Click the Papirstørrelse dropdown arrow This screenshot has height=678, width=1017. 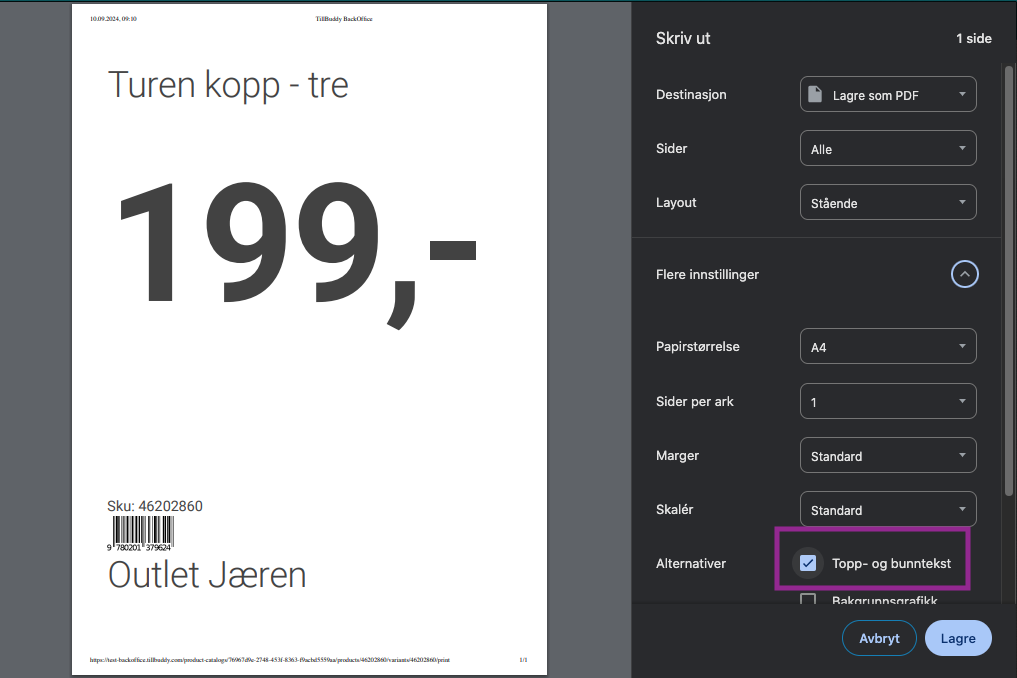pyautogui.click(x=962, y=346)
